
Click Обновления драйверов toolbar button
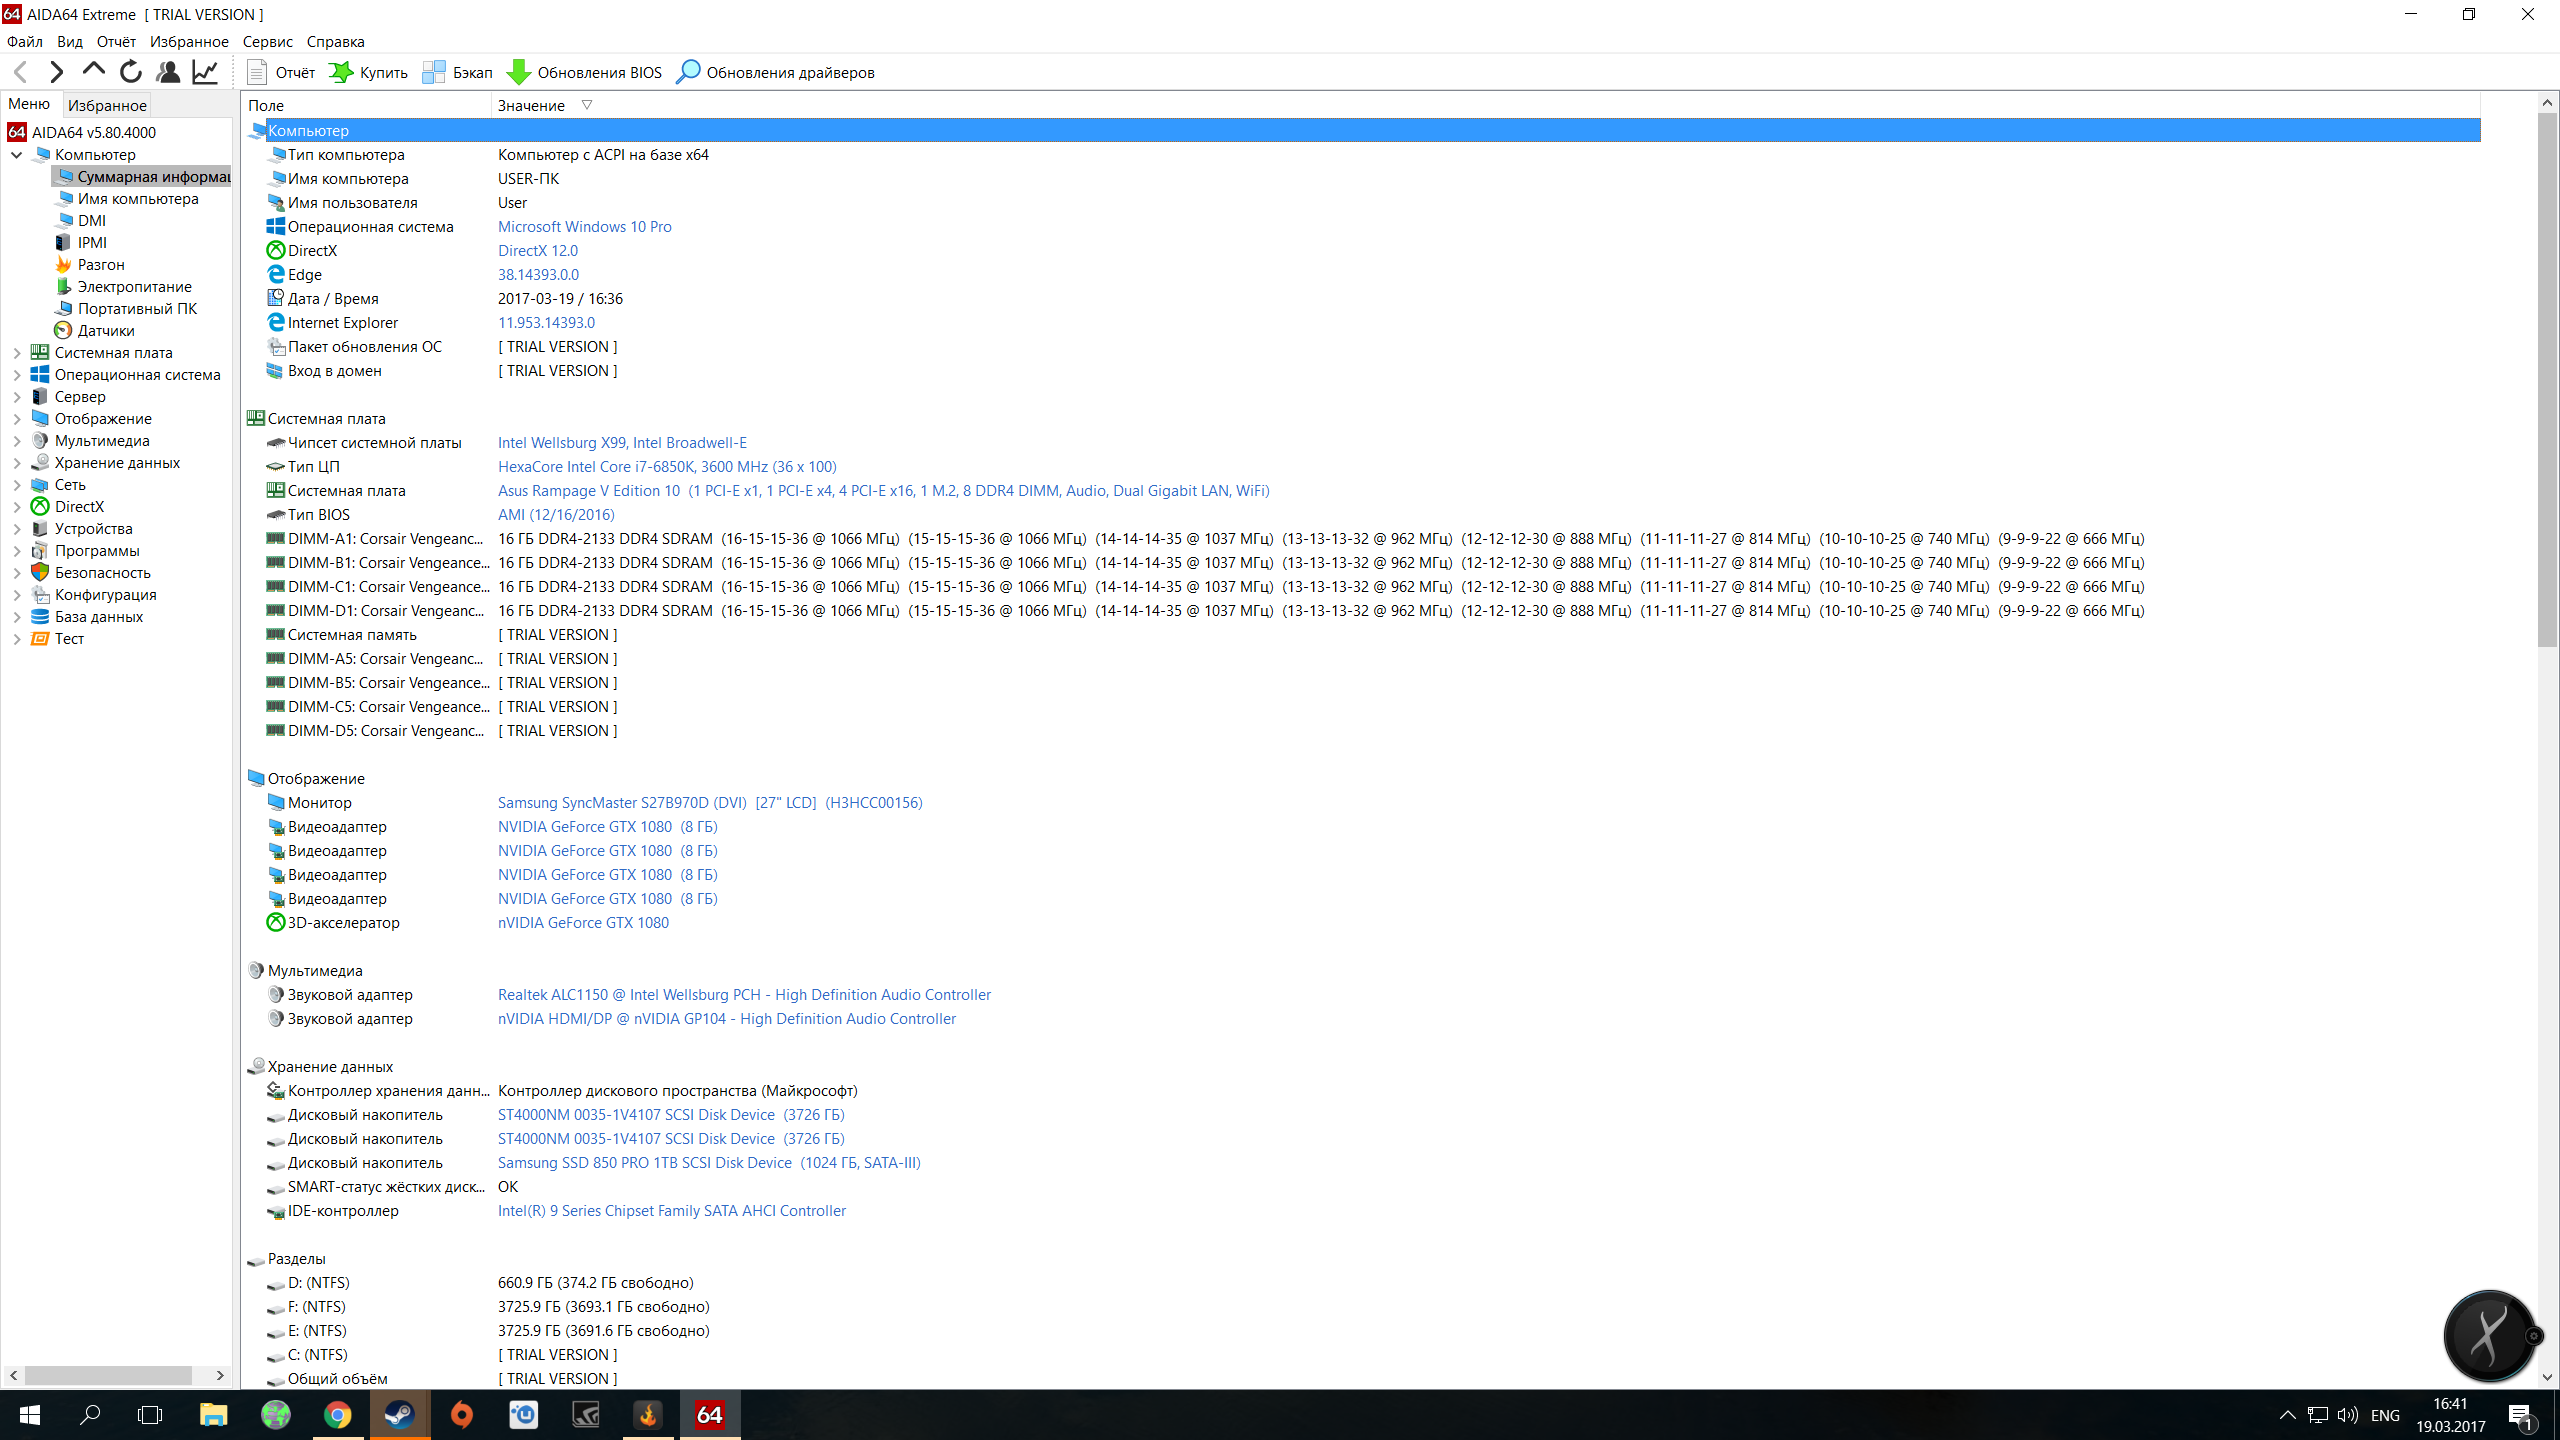click(776, 72)
